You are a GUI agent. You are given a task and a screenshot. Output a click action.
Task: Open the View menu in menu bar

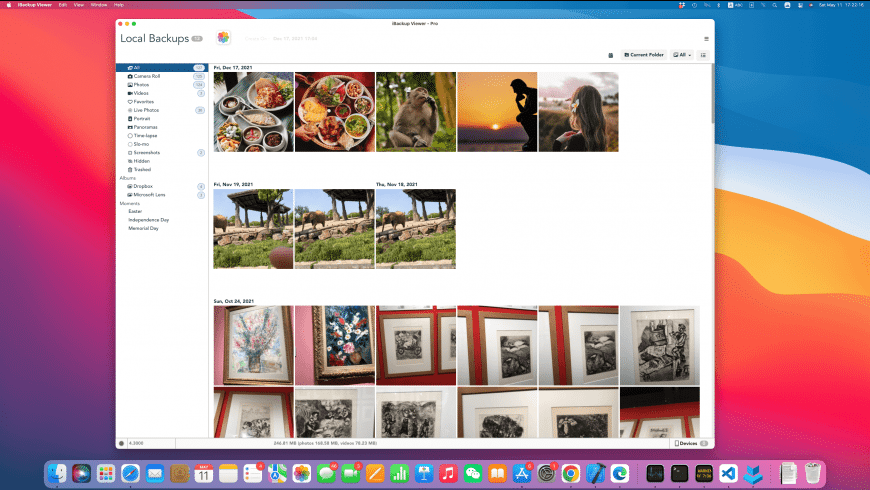[x=79, y=4]
